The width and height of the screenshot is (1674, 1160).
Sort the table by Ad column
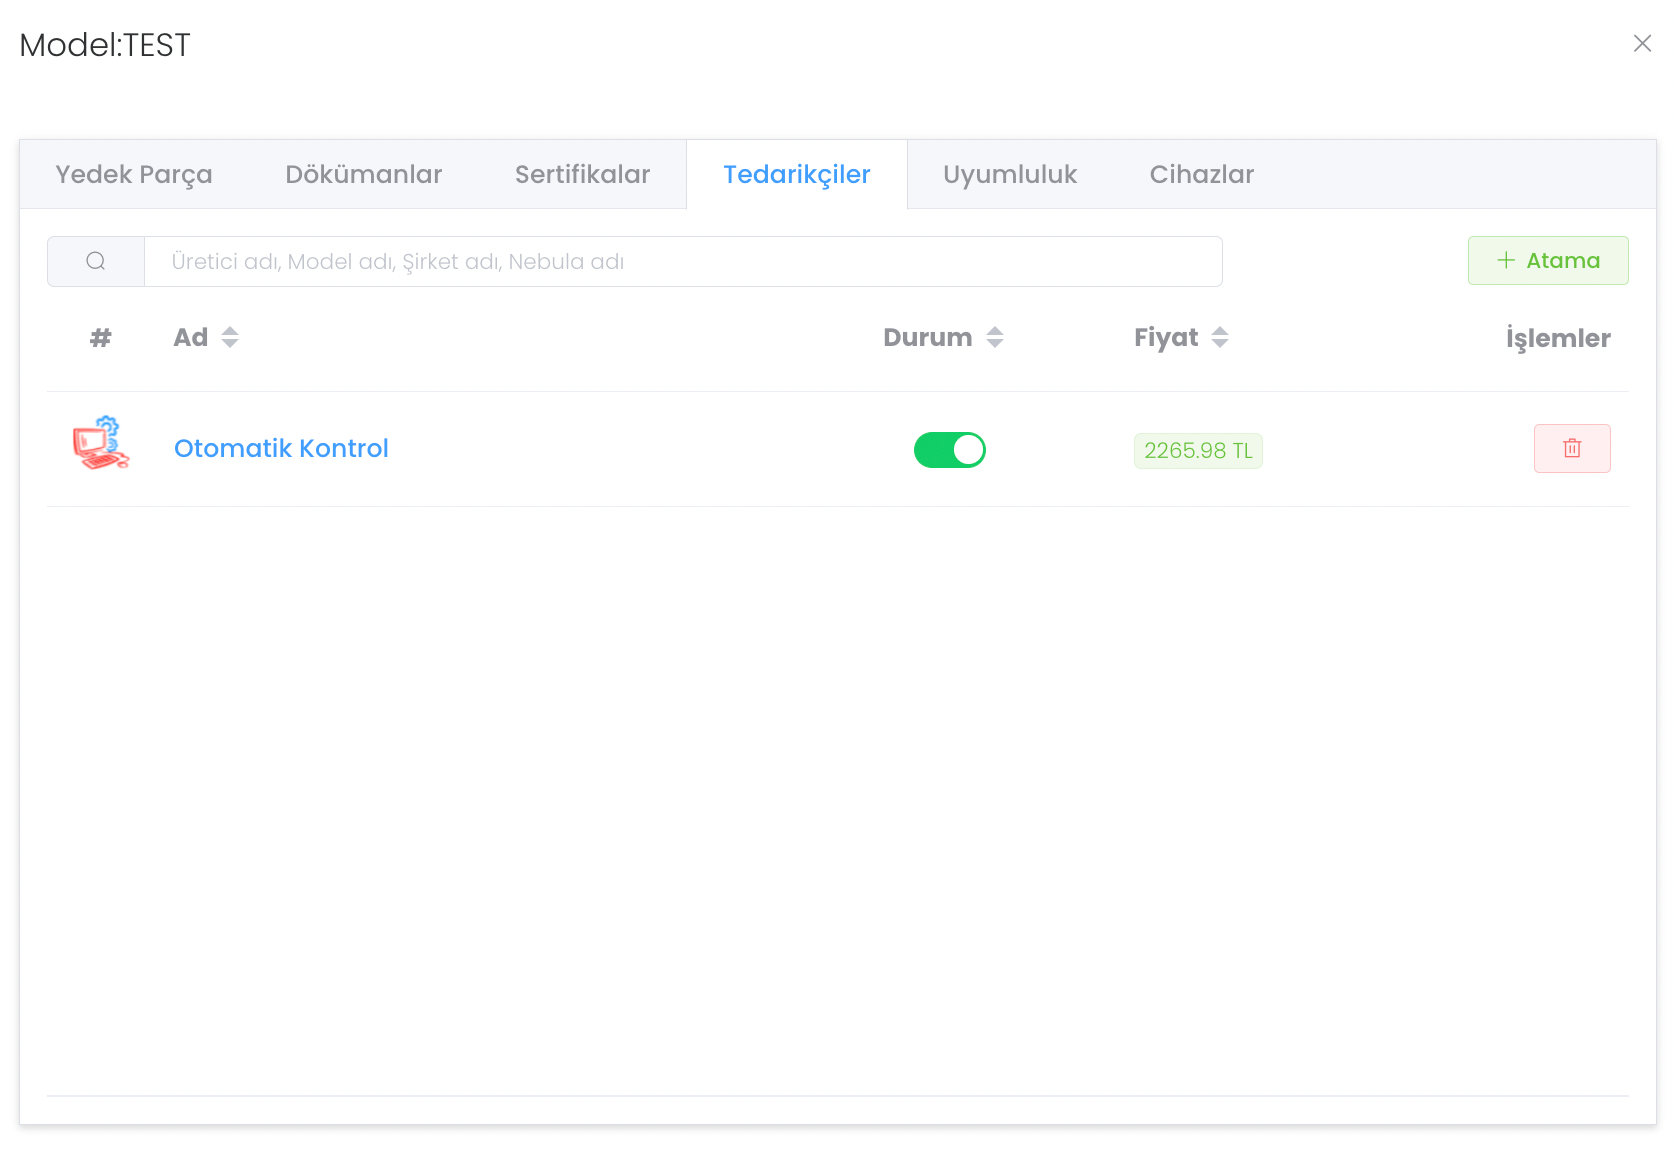pyautogui.click(x=230, y=337)
